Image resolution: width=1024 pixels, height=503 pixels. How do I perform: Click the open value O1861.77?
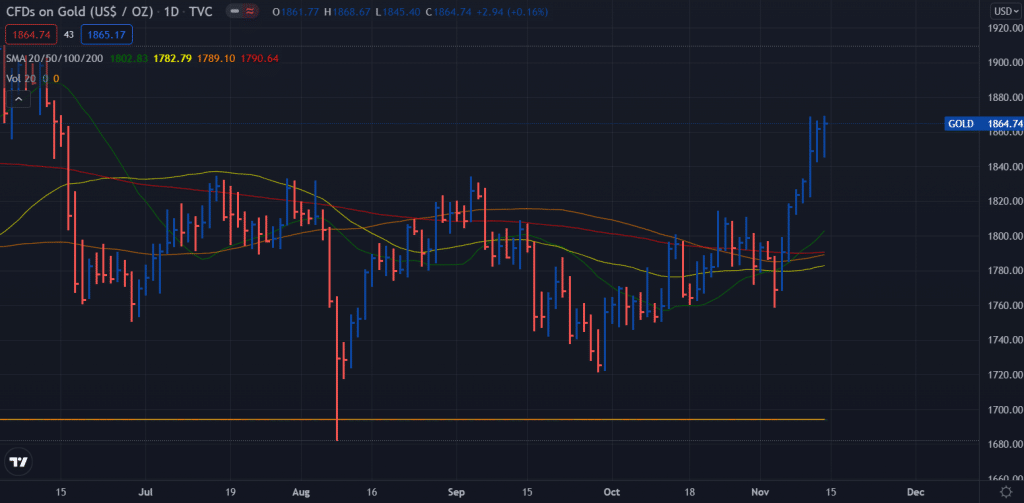[x=297, y=12]
